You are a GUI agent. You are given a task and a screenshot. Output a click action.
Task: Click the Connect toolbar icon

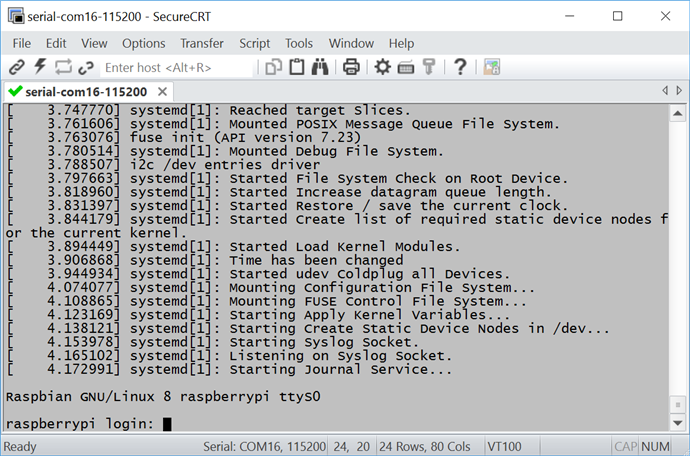coord(16,67)
